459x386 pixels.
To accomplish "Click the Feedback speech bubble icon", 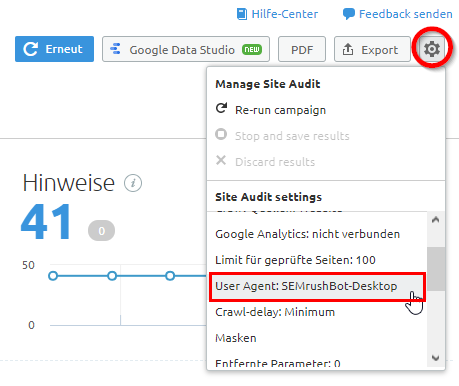I will pos(349,14).
